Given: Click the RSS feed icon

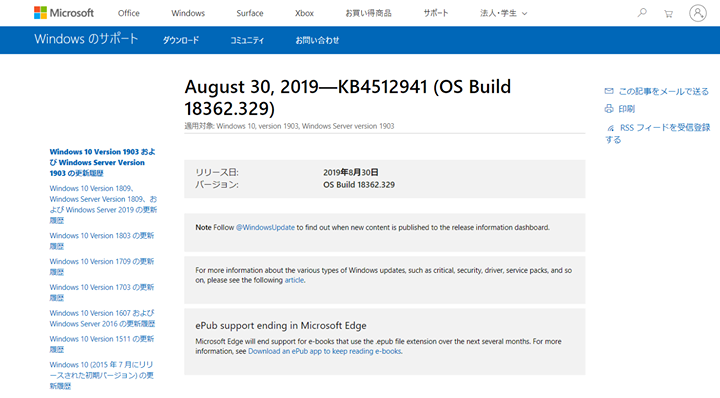Looking at the screenshot, I should click(610, 128).
